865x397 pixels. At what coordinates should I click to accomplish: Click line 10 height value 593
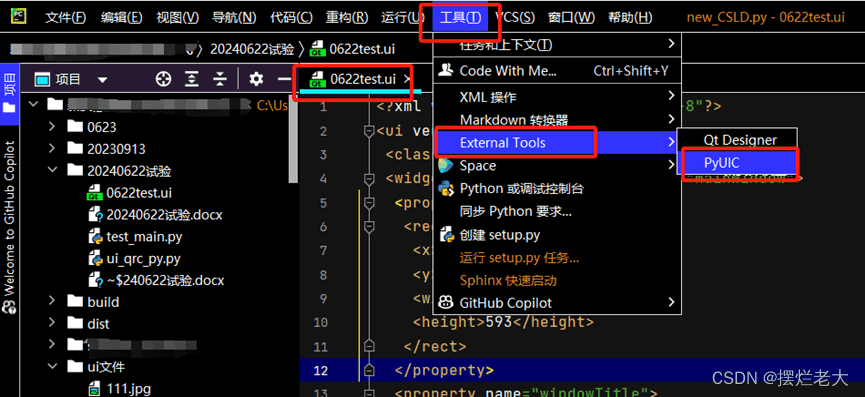tap(499, 321)
